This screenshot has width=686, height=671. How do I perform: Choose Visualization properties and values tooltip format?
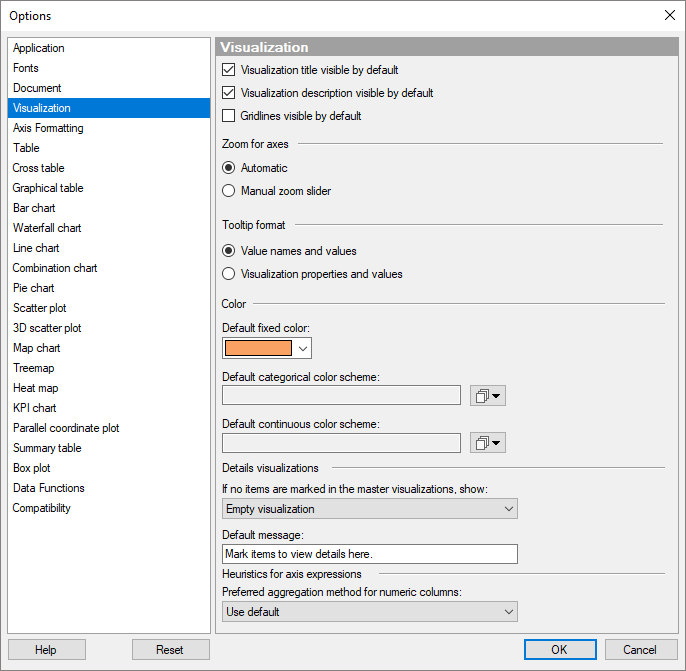tap(229, 274)
